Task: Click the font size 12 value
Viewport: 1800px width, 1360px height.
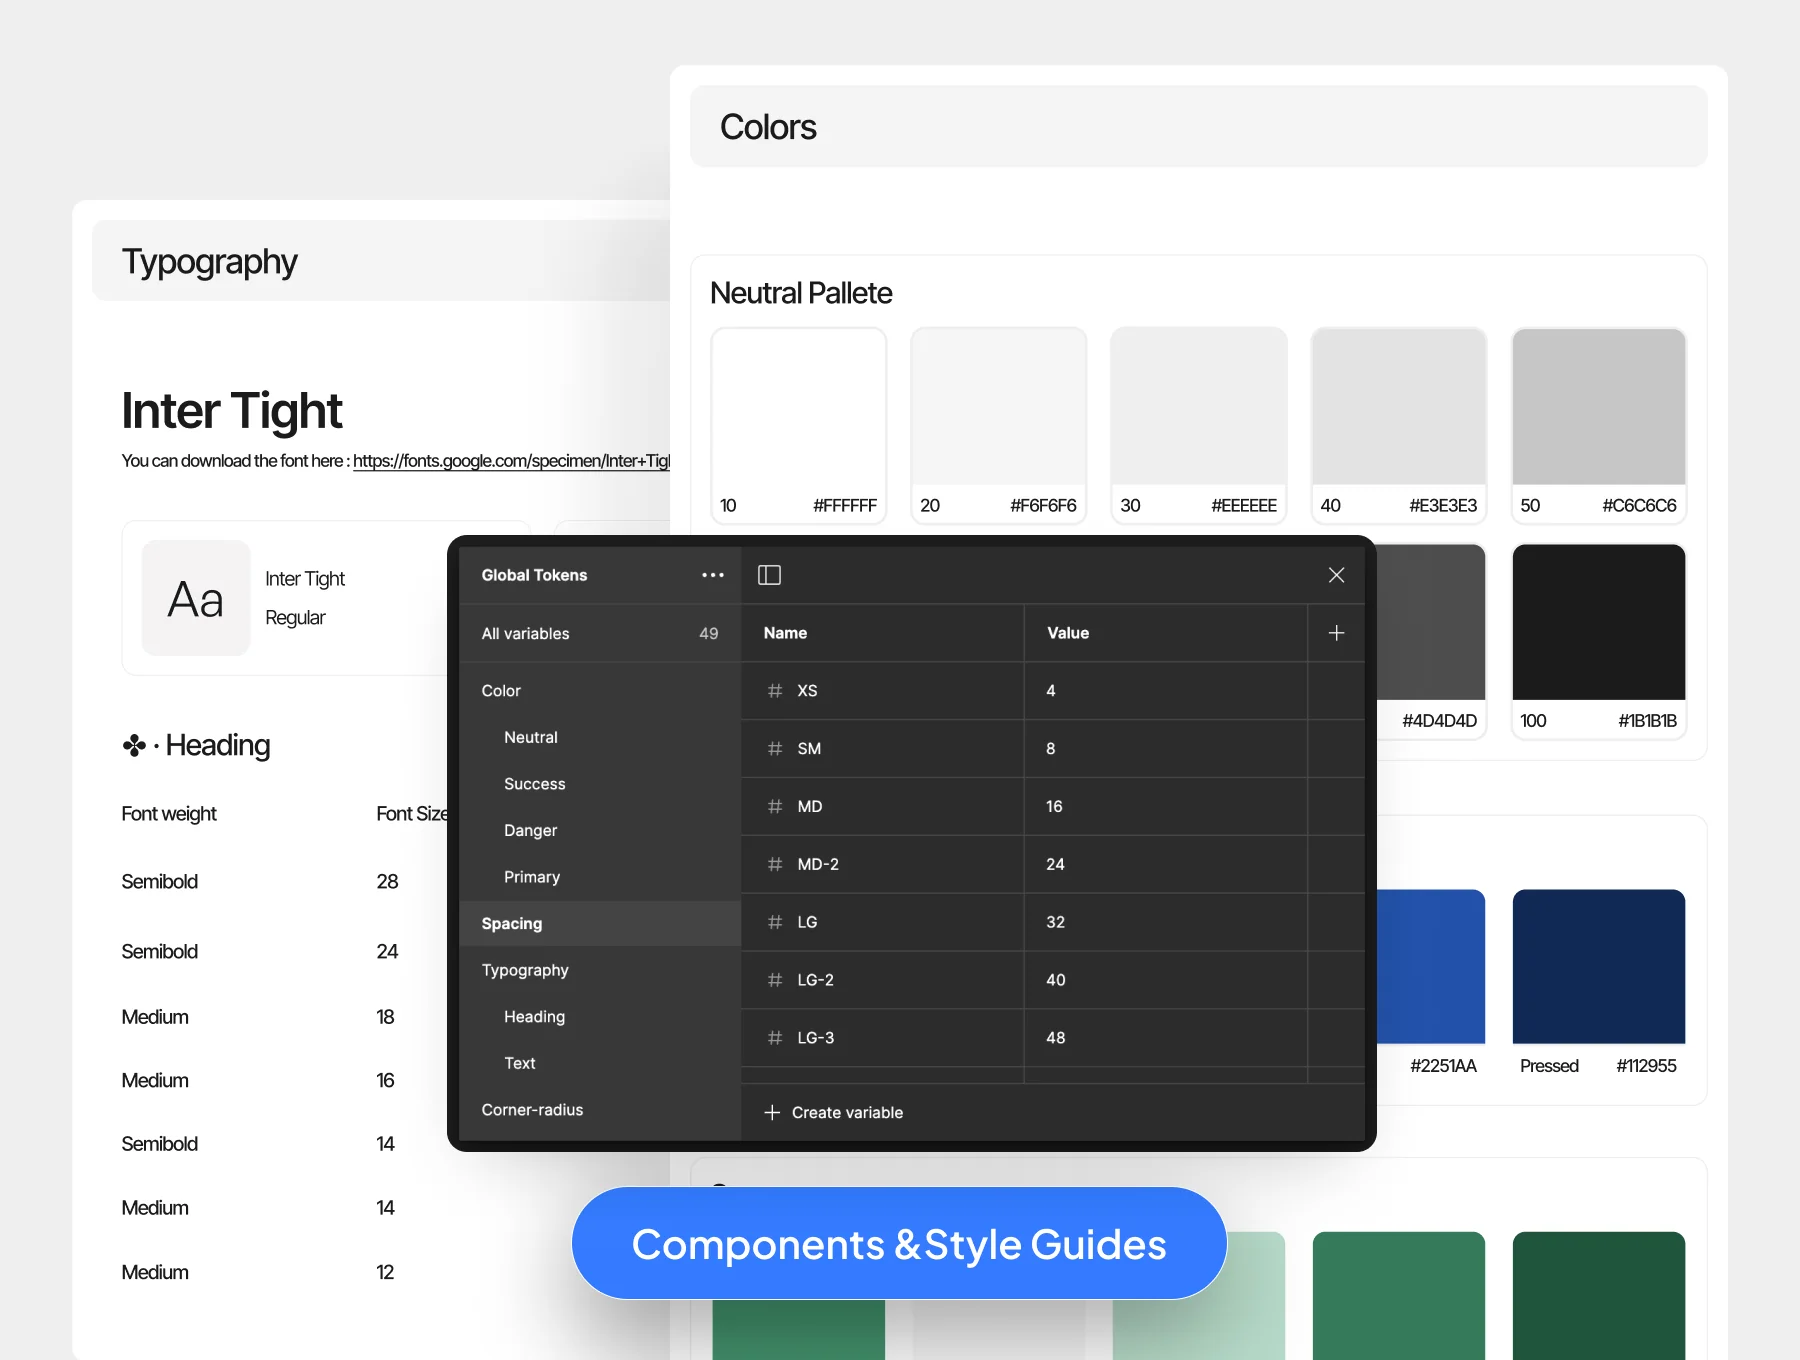Action: pyautogui.click(x=385, y=1272)
